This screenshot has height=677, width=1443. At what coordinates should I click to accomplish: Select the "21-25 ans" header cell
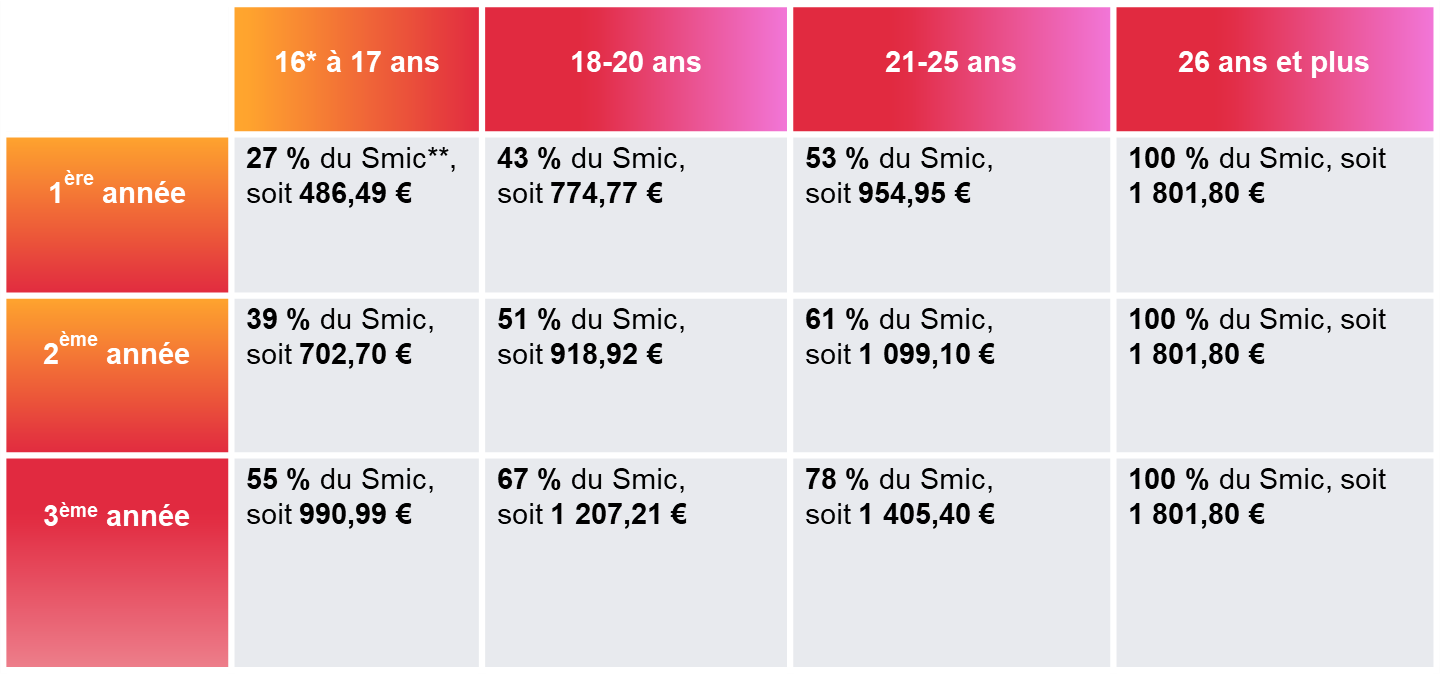coord(951,63)
